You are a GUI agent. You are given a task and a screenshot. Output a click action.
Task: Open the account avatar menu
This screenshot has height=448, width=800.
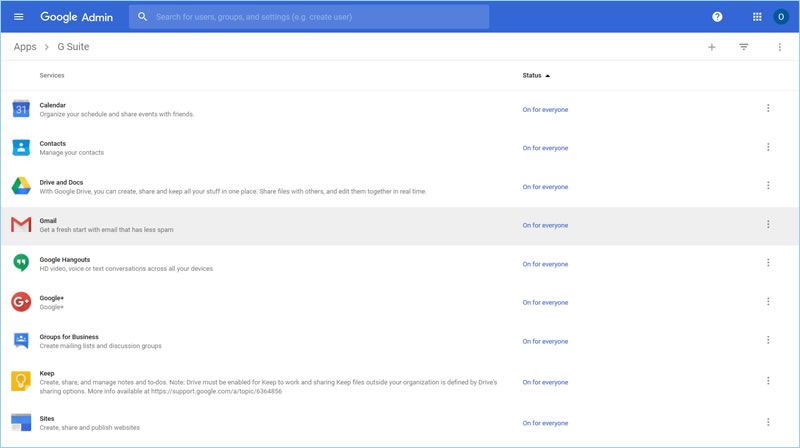pyautogui.click(x=780, y=17)
